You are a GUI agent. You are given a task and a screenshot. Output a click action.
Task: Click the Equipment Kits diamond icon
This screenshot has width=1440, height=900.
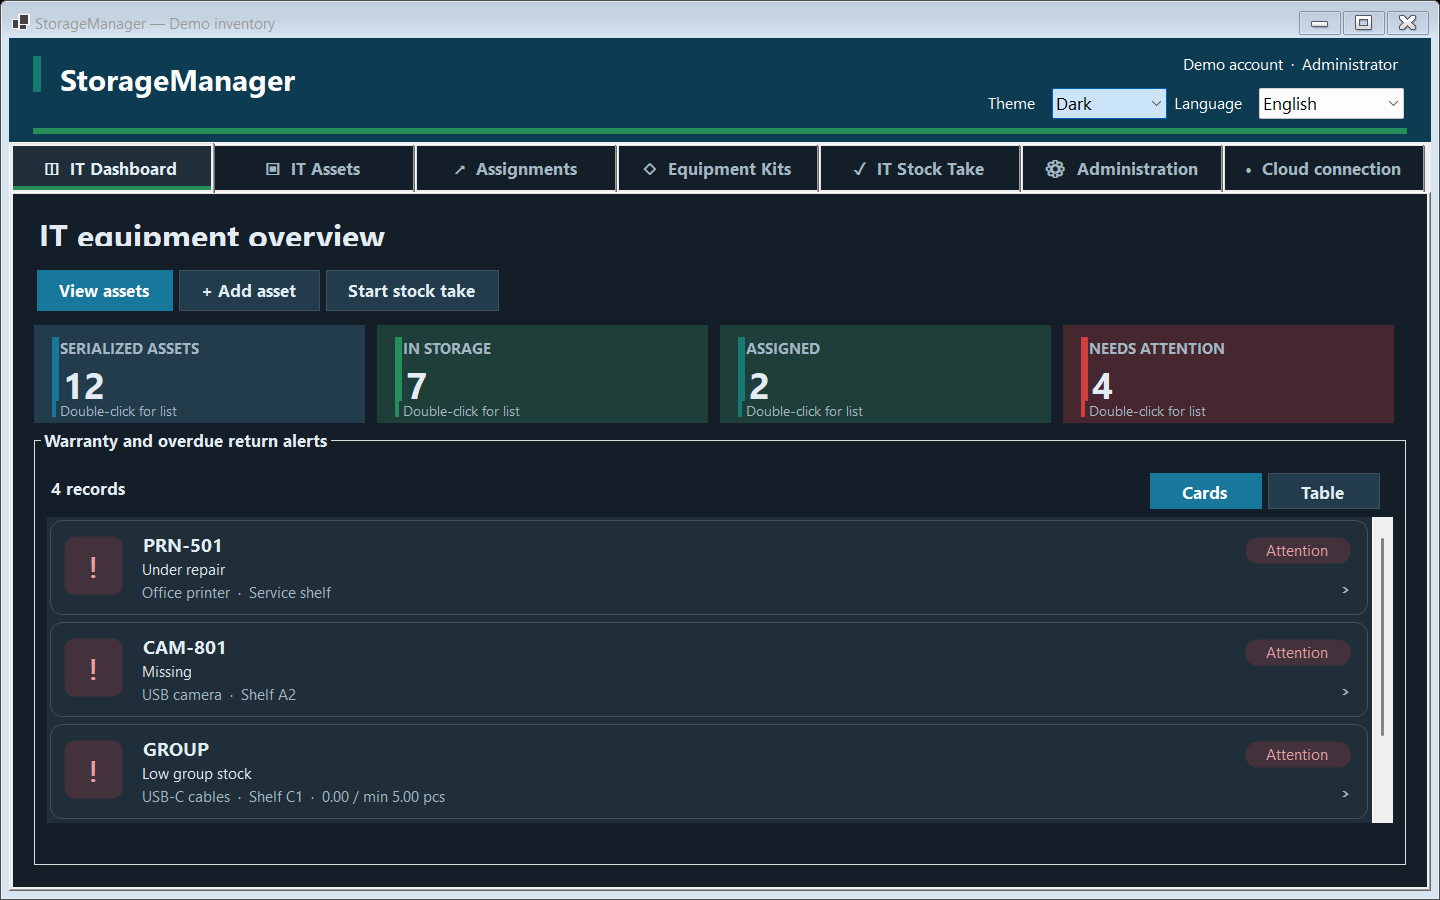650,169
